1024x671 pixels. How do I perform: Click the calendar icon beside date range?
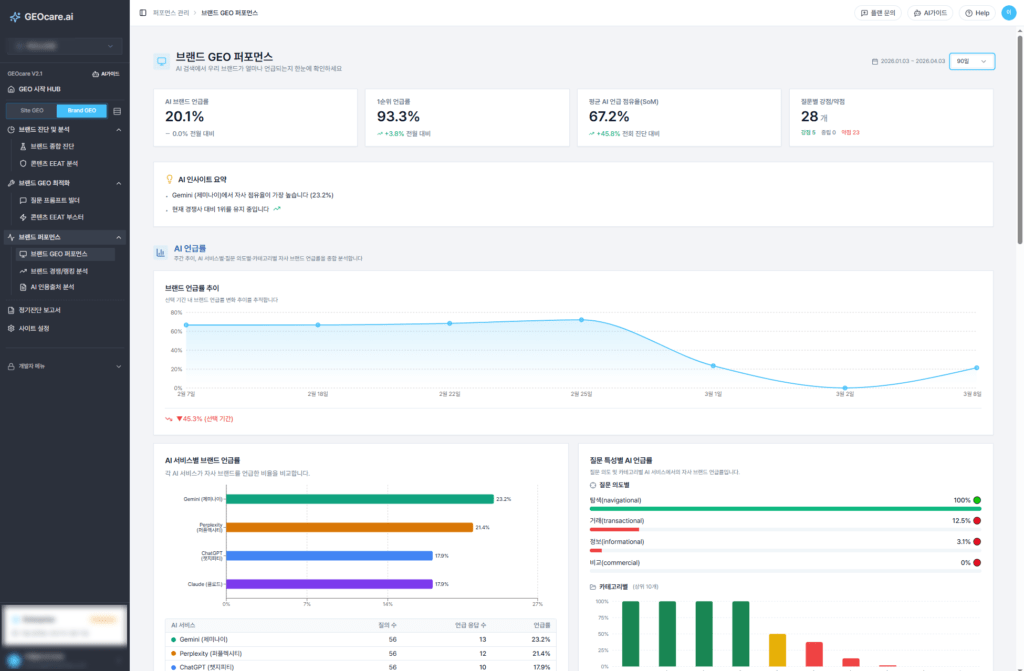tap(875, 62)
